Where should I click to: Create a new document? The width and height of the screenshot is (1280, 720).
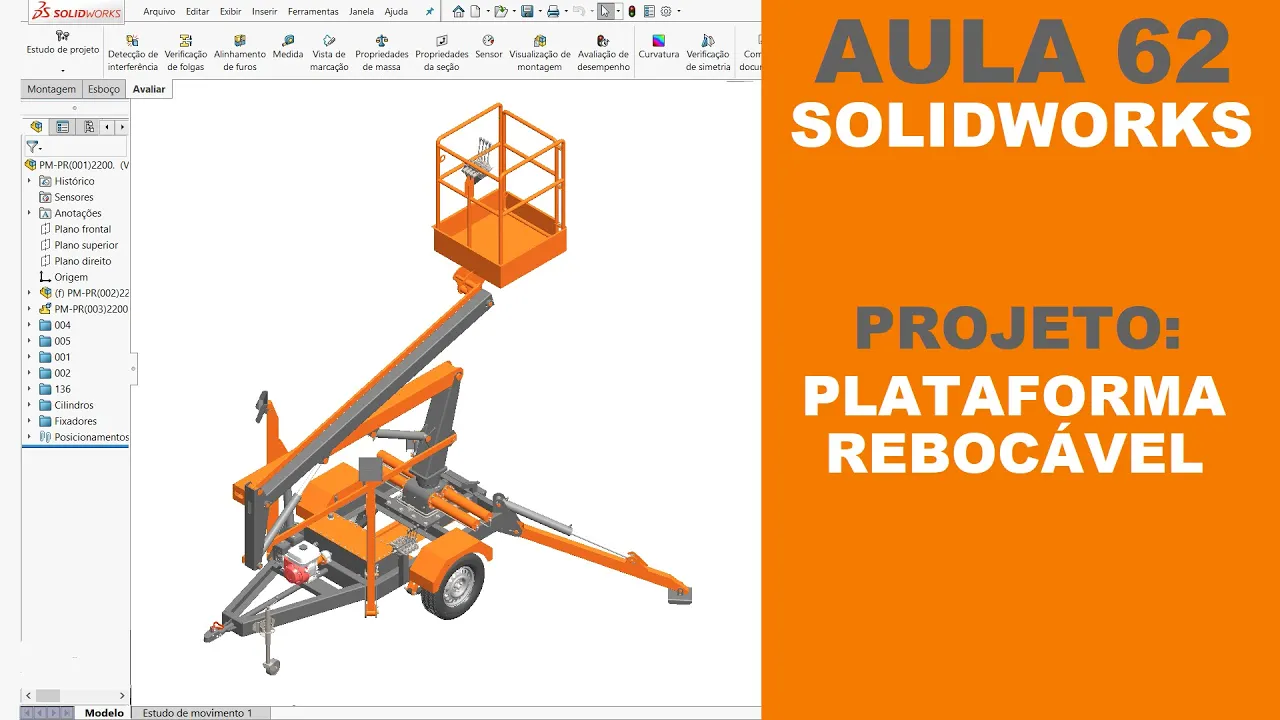(475, 12)
